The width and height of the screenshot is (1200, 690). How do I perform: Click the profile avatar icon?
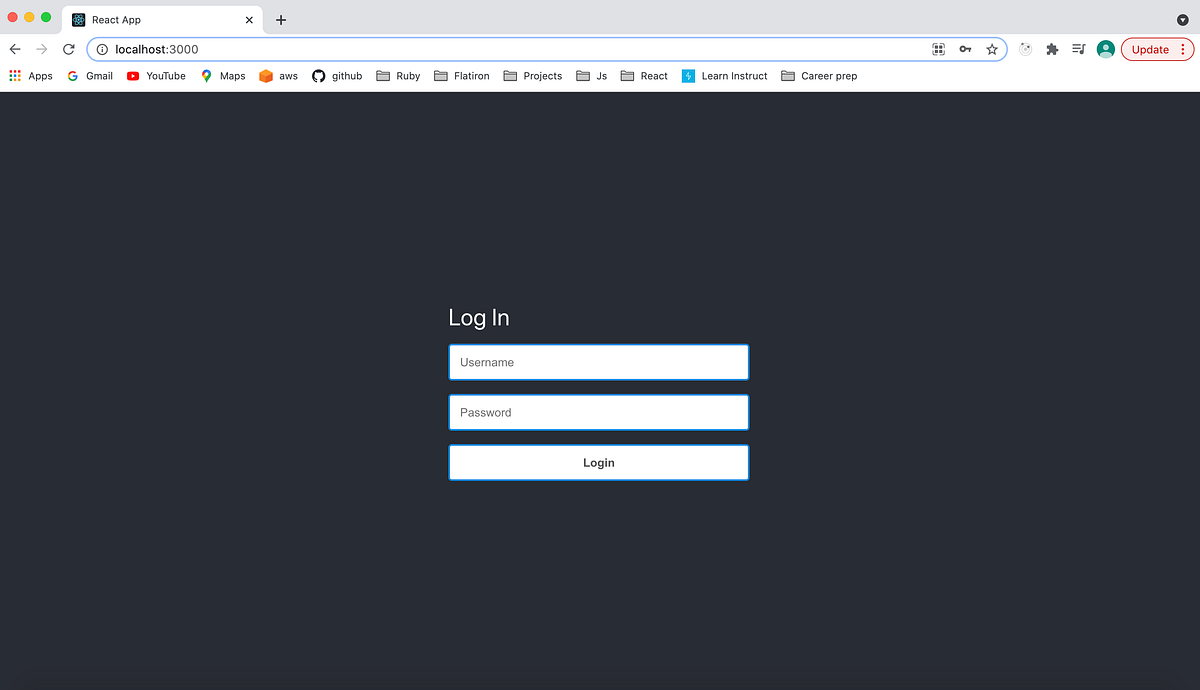pos(1105,48)
